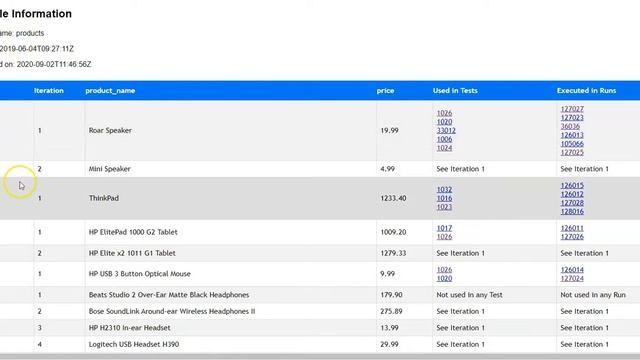Open run link 128016
640x360 pixels.
pyautogui.click(x=572, y=211)
